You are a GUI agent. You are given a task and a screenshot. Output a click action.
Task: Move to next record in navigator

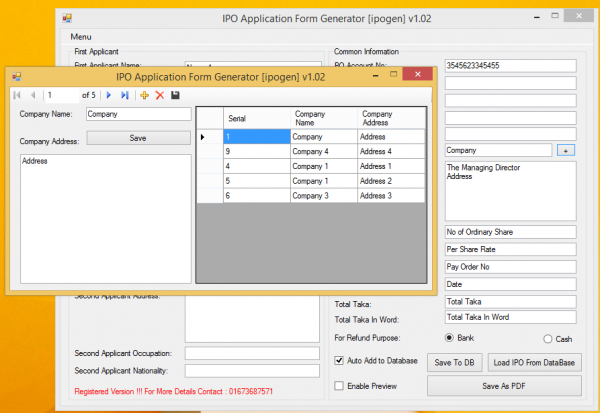click(x=109, y=95)
